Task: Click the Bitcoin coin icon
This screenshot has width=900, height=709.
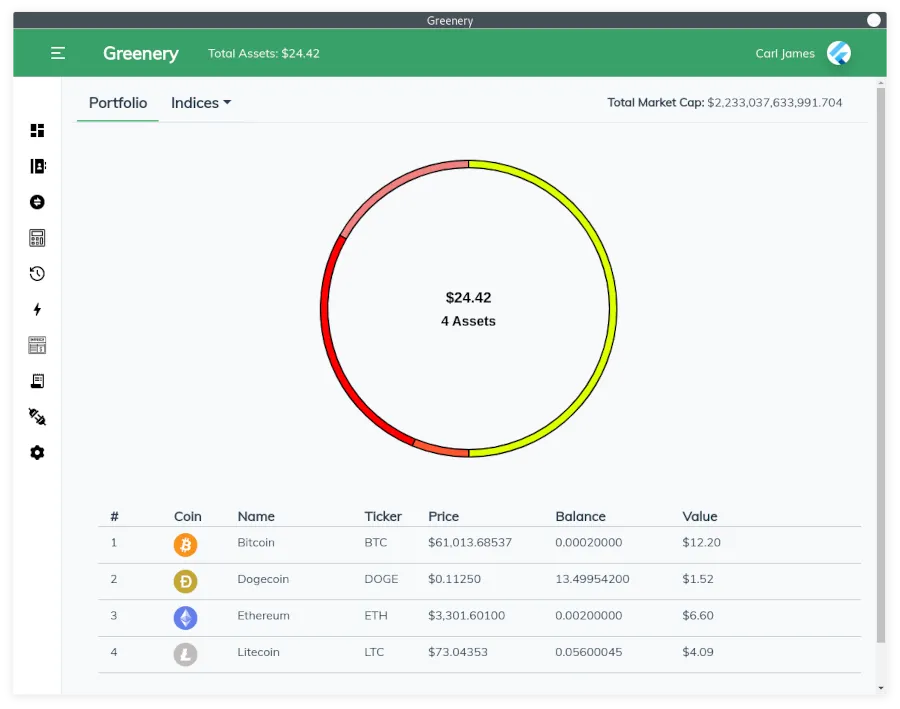Action: click(x=185, y=545)
